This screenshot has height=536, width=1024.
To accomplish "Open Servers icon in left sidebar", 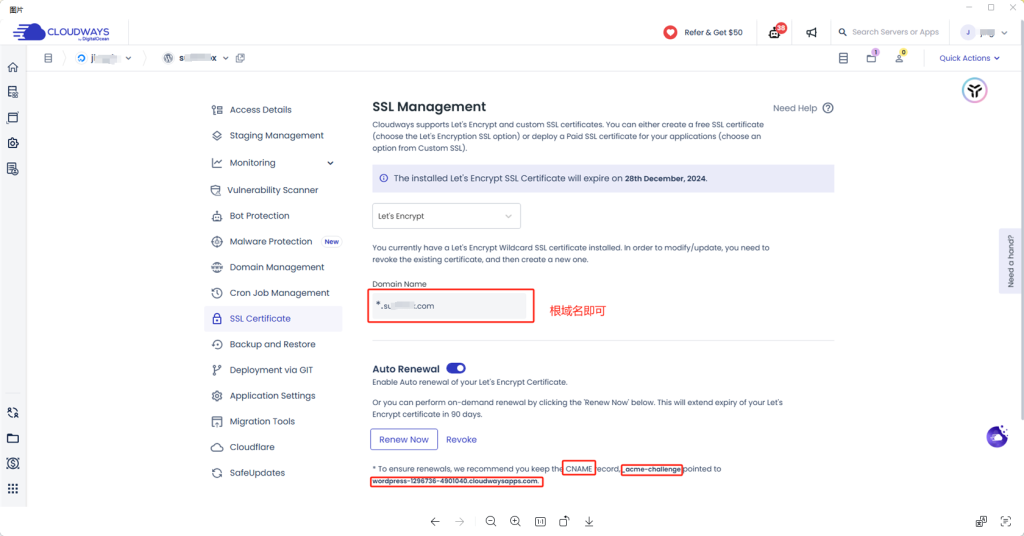I will [x=12, y=92].
